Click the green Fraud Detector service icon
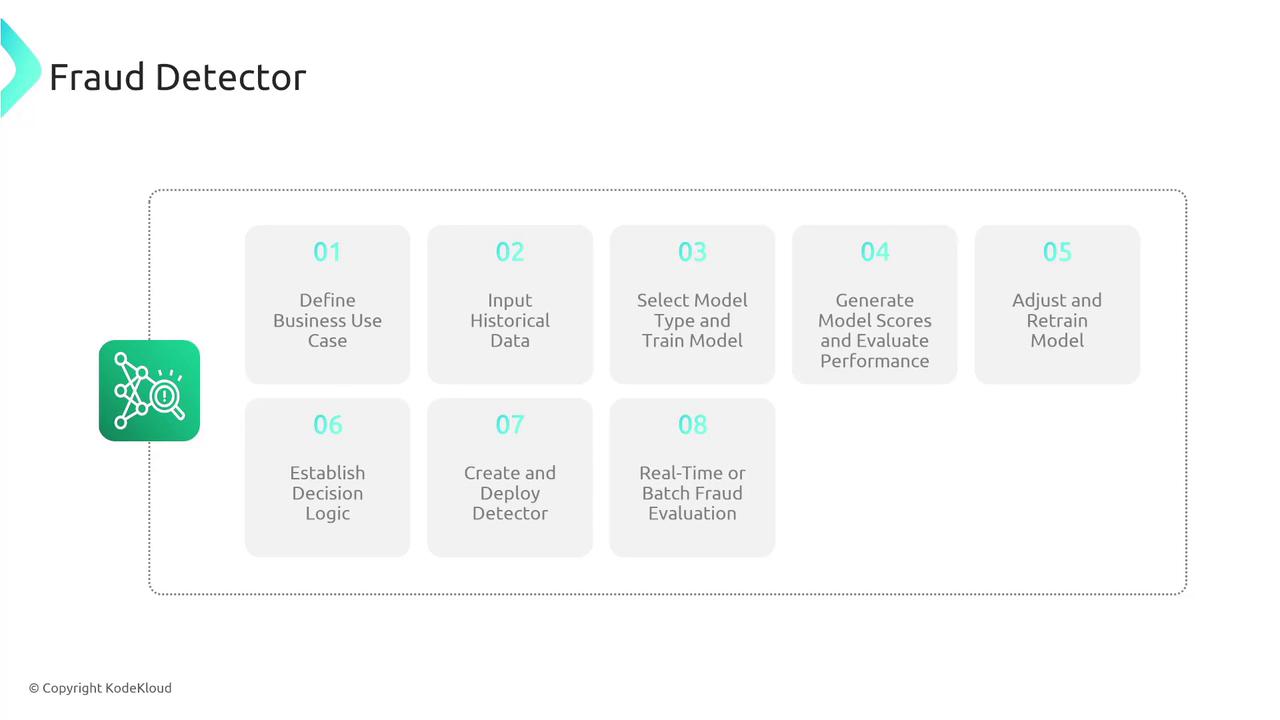This screenshot has width=1280, height=720. click(149, 390)
